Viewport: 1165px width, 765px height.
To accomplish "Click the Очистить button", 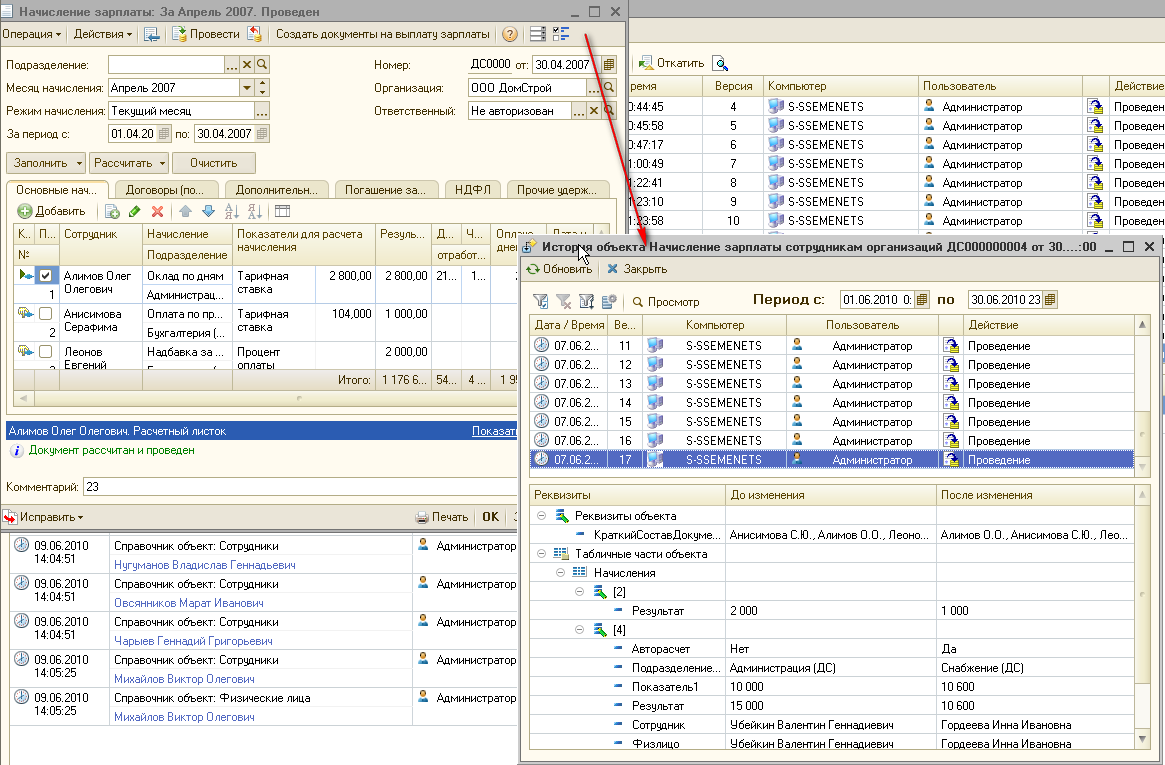I will pos(213,163).
